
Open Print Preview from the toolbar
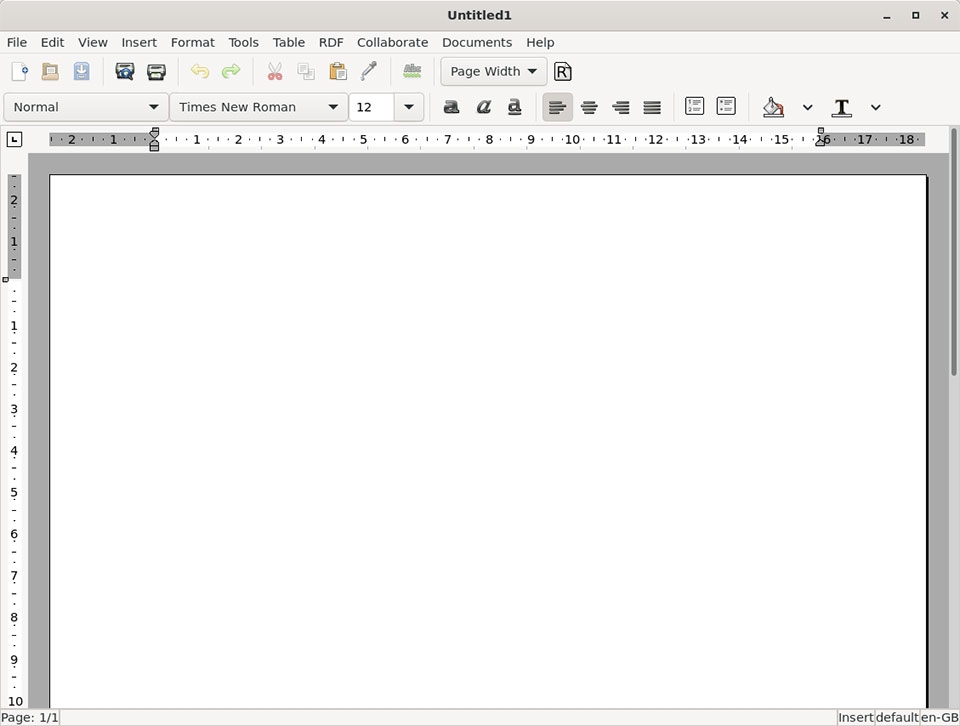tap(125, 71)
